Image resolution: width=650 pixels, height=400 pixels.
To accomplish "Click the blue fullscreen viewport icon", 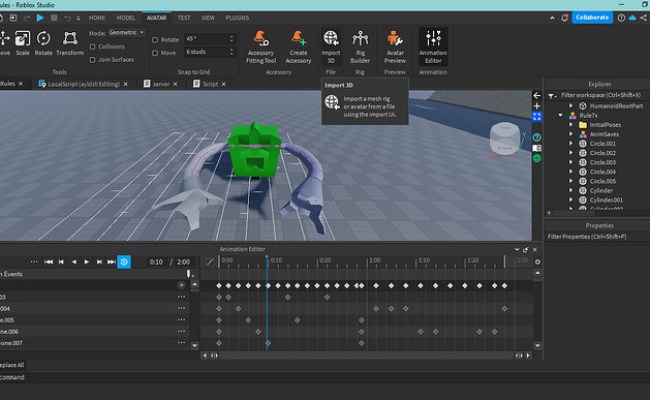I will [x=537, y=116].
